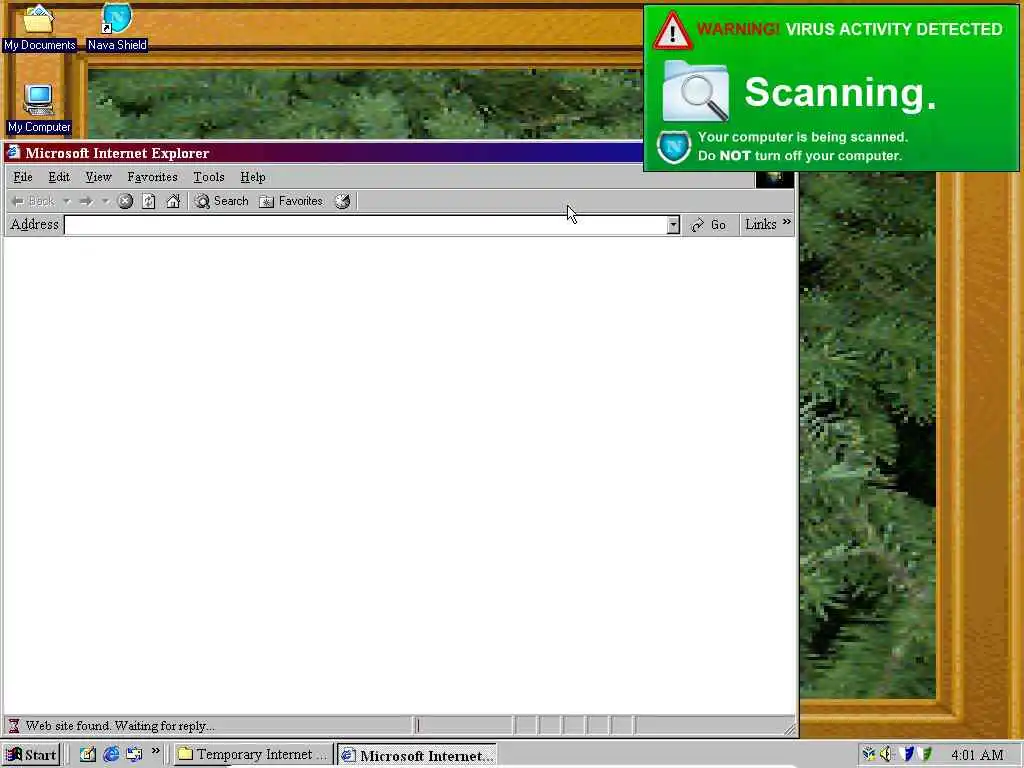Click the VIRUS ACTIVITY DETECTED text
Image resolution: width=1024 pixels, height=768 pixels.
[x=894, y=29]
